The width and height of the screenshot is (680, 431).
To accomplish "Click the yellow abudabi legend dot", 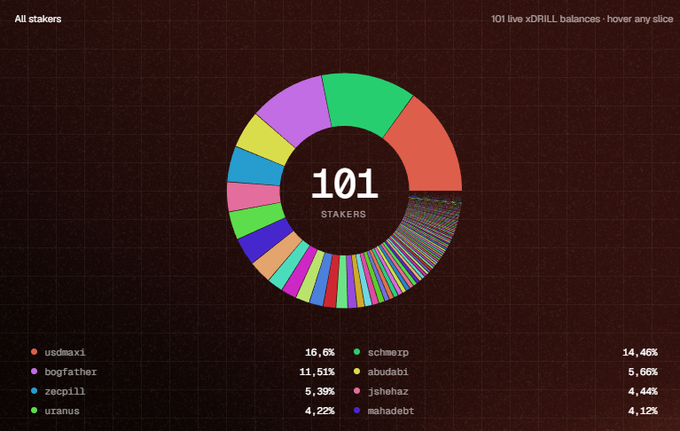I will coord(357,371).
